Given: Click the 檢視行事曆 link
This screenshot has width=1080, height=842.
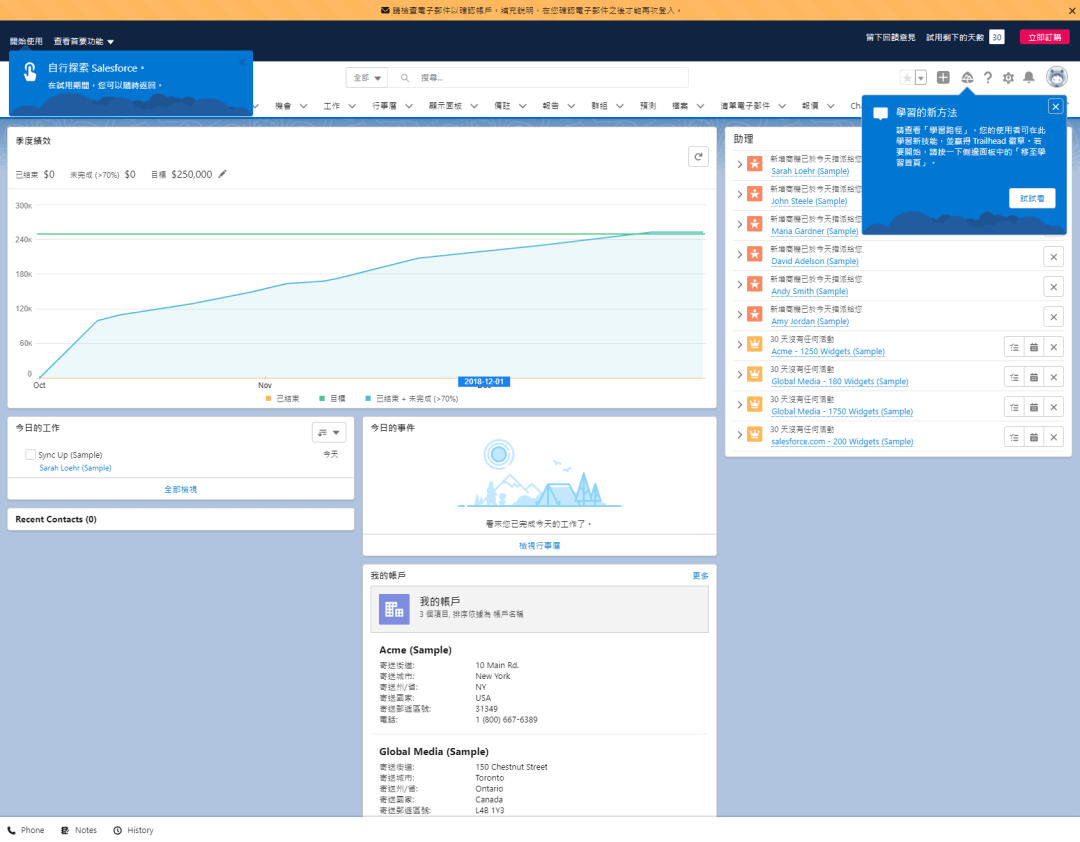Looking at the screenshot, I should 539,546.
